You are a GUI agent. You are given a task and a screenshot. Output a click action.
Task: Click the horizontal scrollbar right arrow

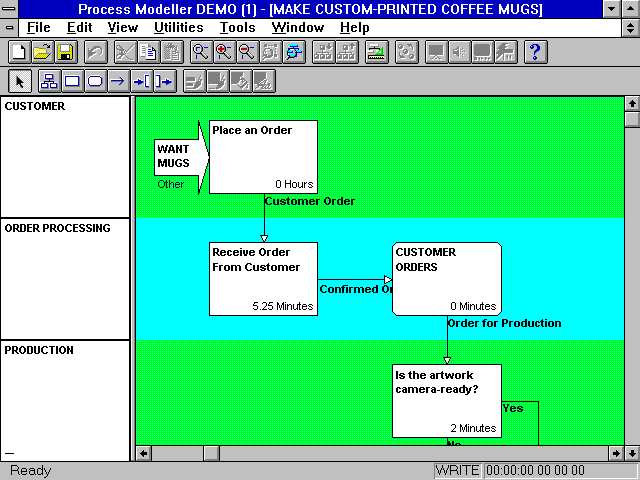point(615,453)
